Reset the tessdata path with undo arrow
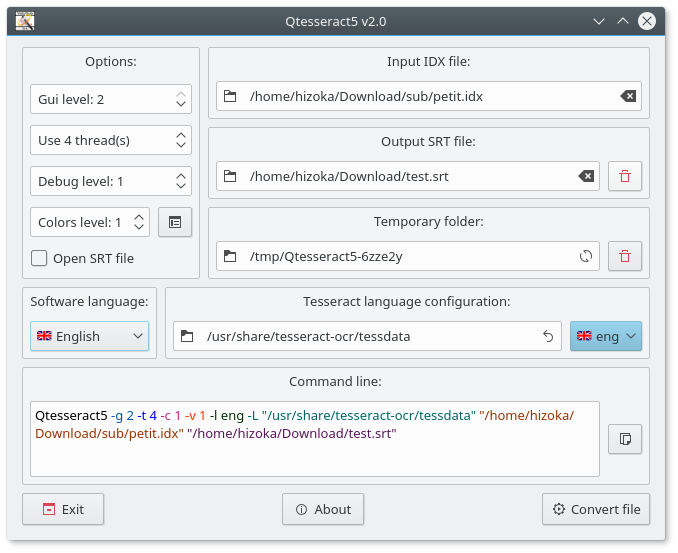678x553 pixels. click(548, 336)
